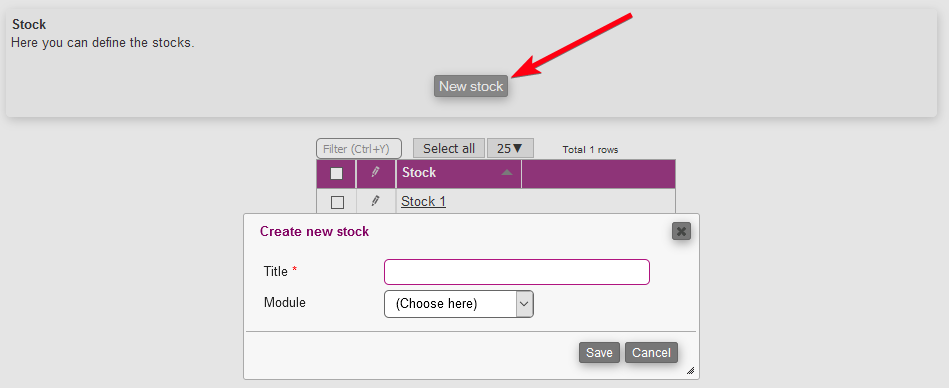Open the Stock 1 link
Image resolution: width=949 pixels, height=388 pixels.
point(424,202)
